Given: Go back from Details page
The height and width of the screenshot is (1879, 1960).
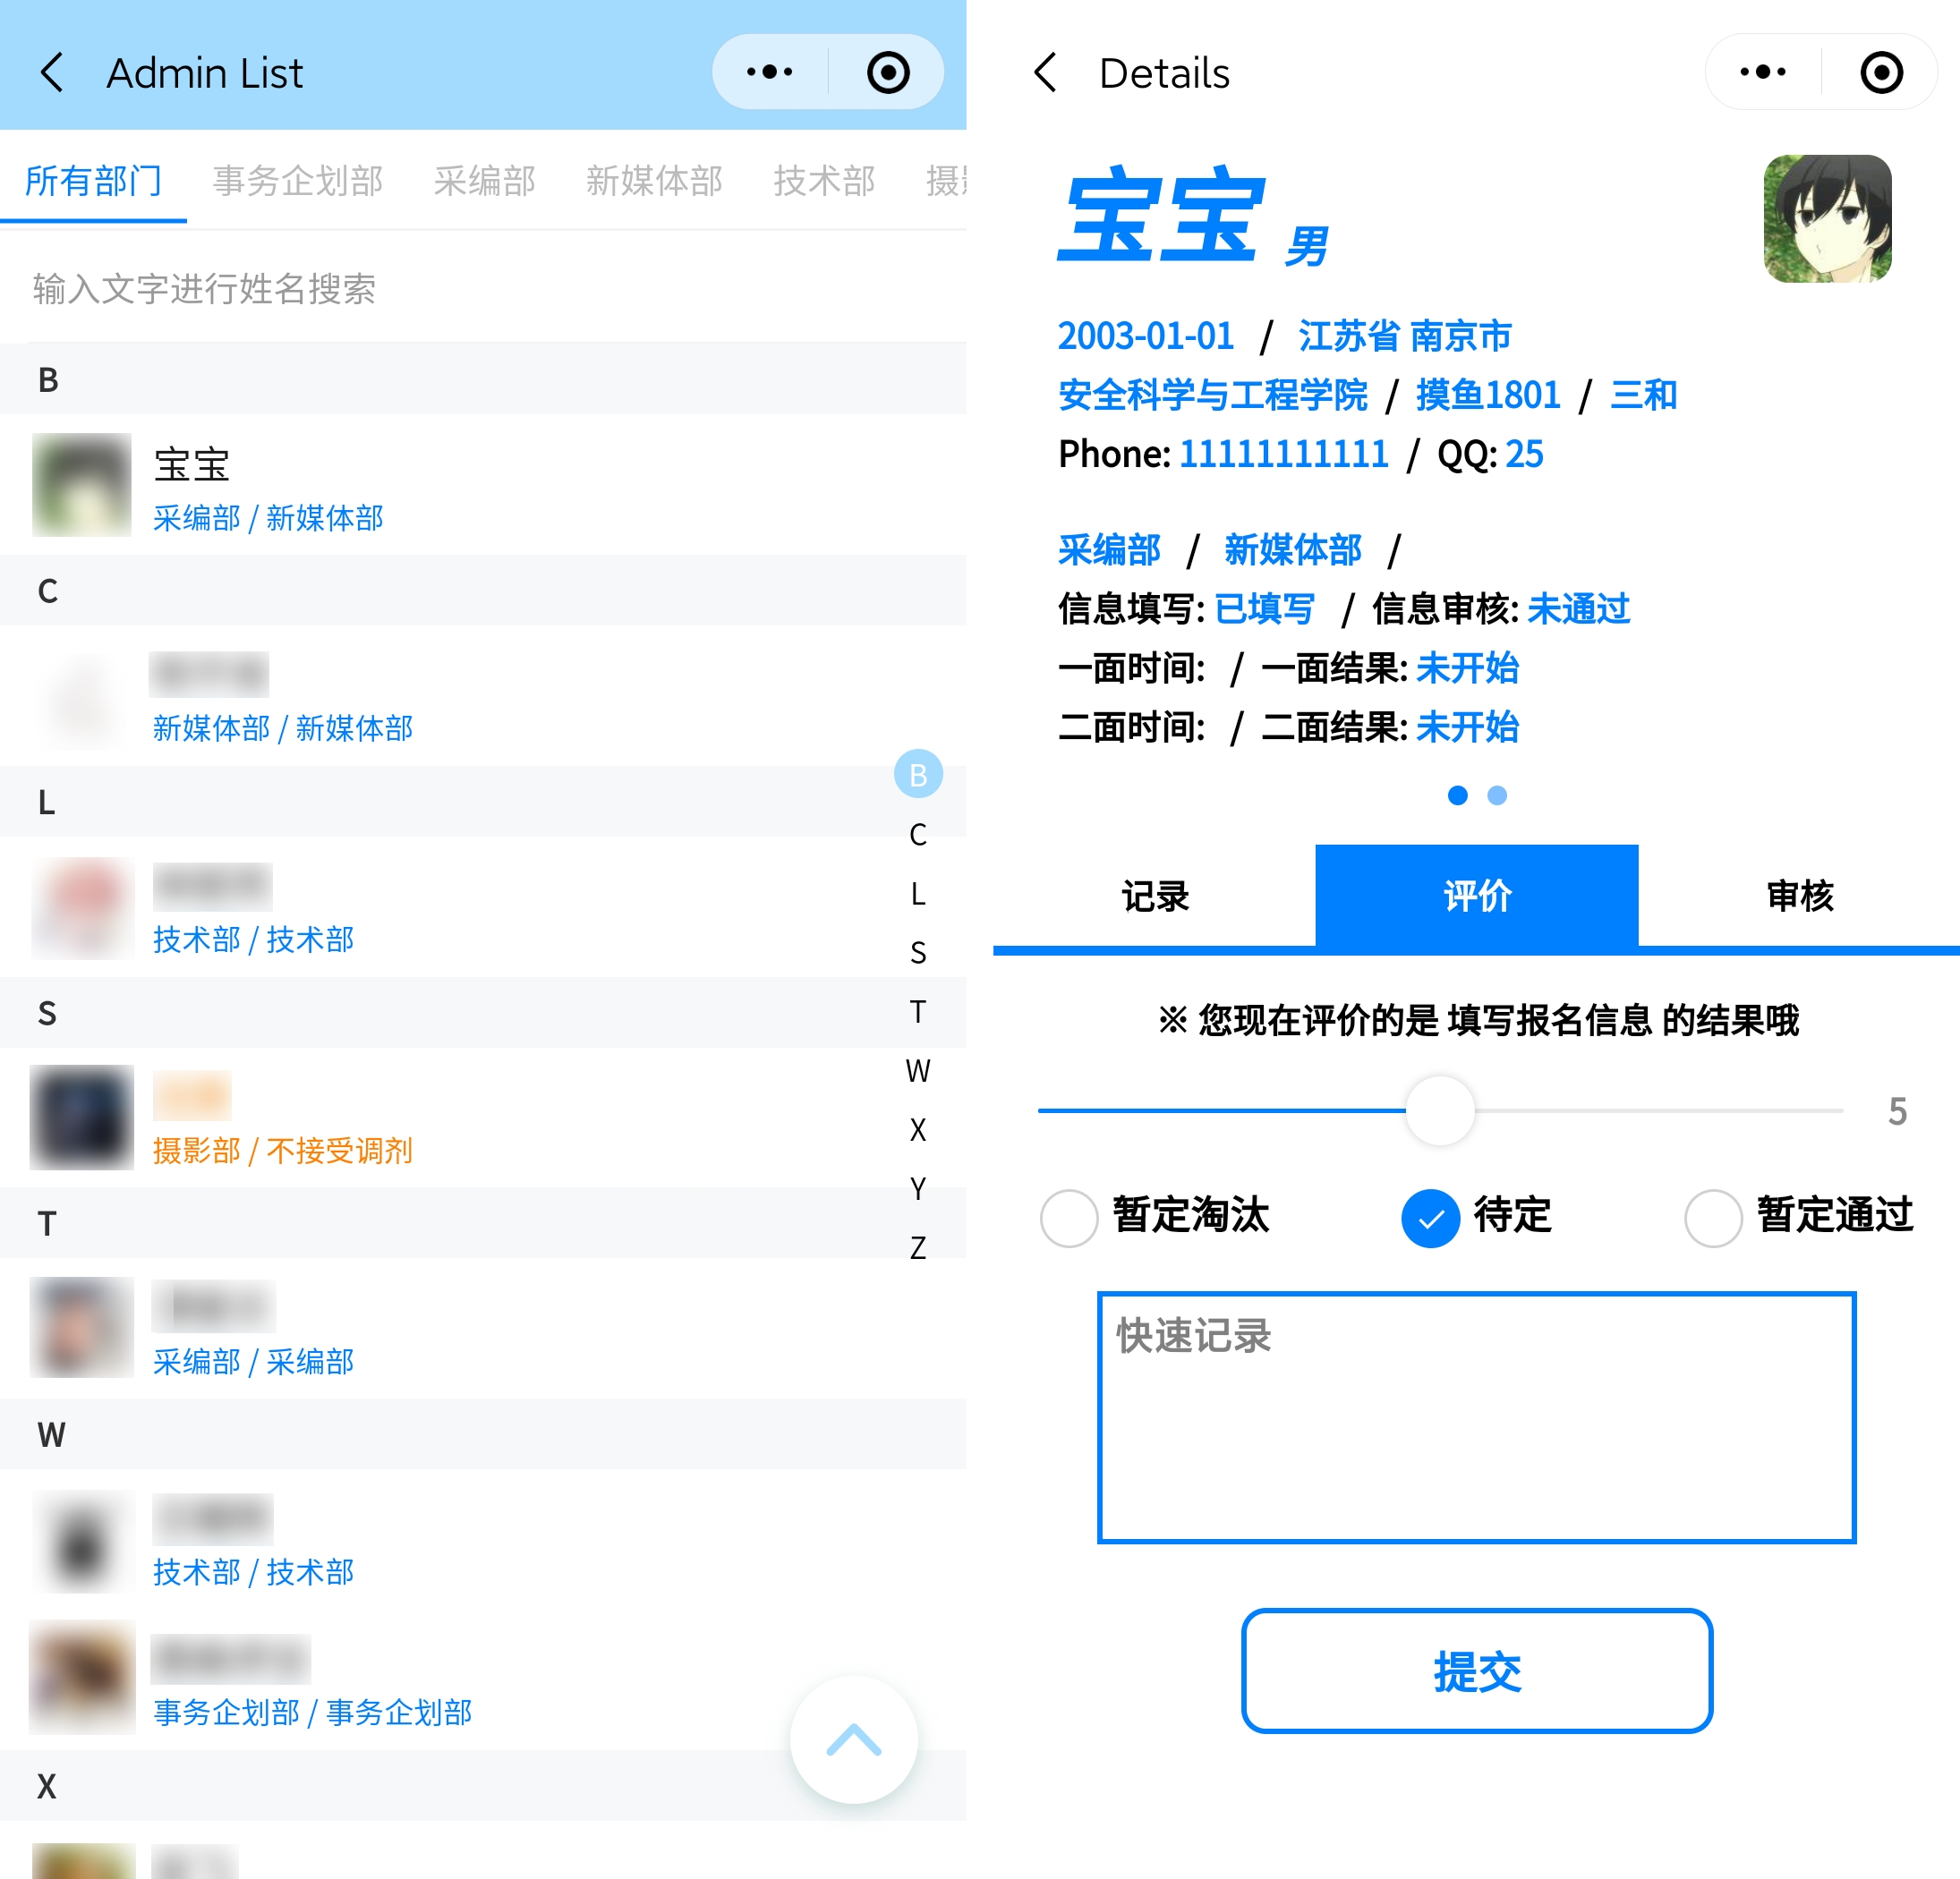Looking at the screenshot, I should 1045,73.
